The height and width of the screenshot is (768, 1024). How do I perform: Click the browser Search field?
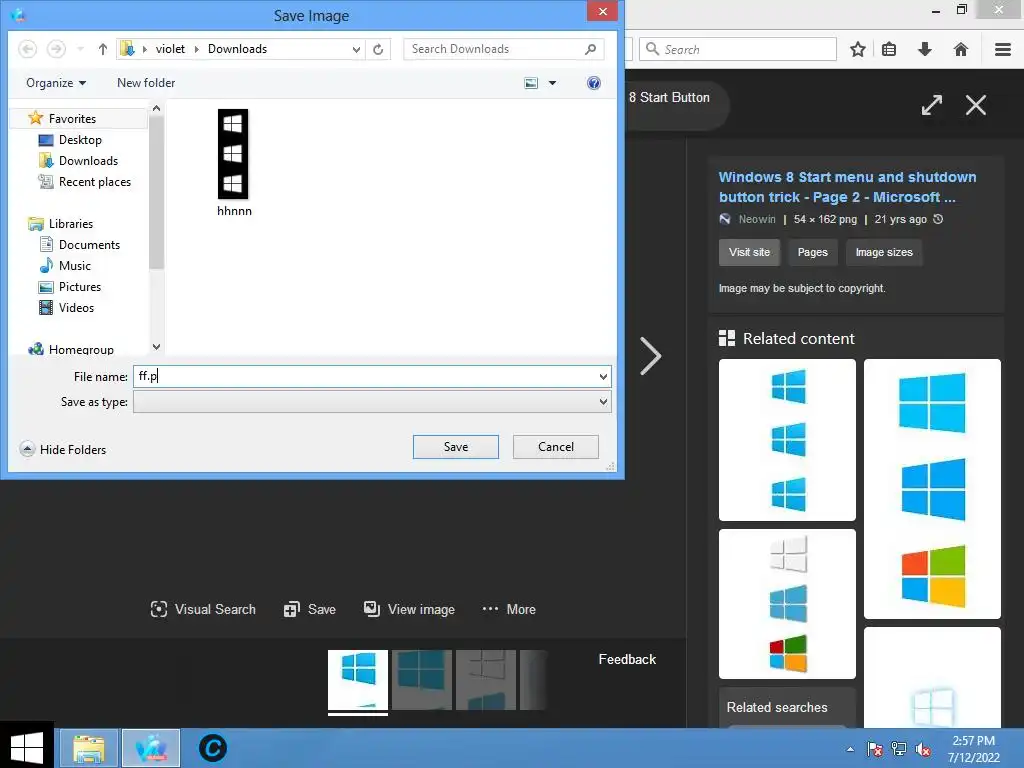point(738,49)
